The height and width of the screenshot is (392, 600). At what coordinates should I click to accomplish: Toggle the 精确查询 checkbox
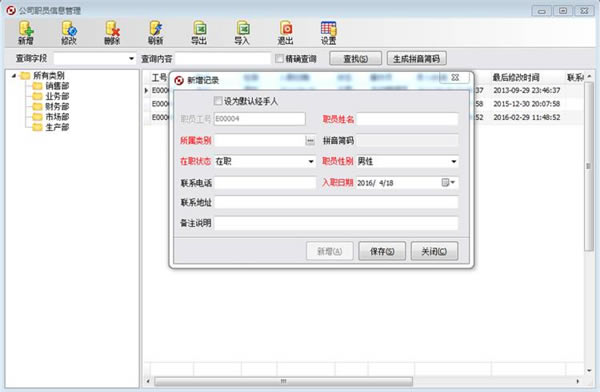[279, 59]
